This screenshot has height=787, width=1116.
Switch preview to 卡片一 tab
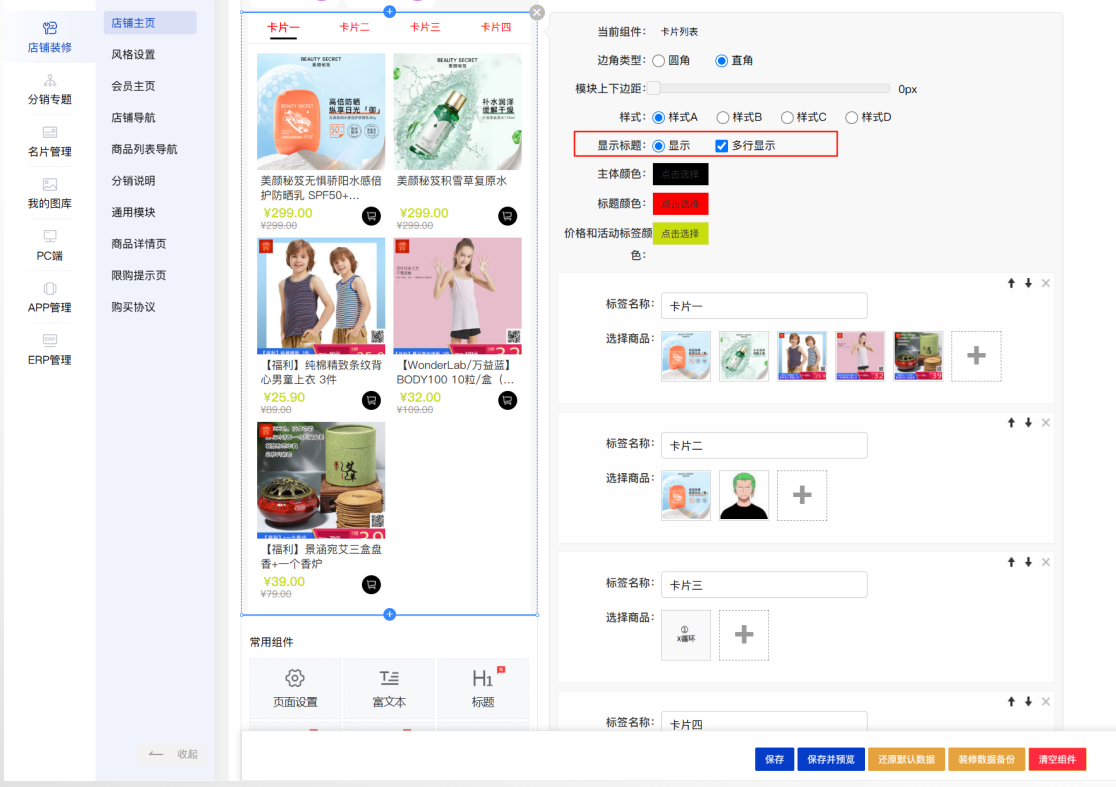point(283,27)
